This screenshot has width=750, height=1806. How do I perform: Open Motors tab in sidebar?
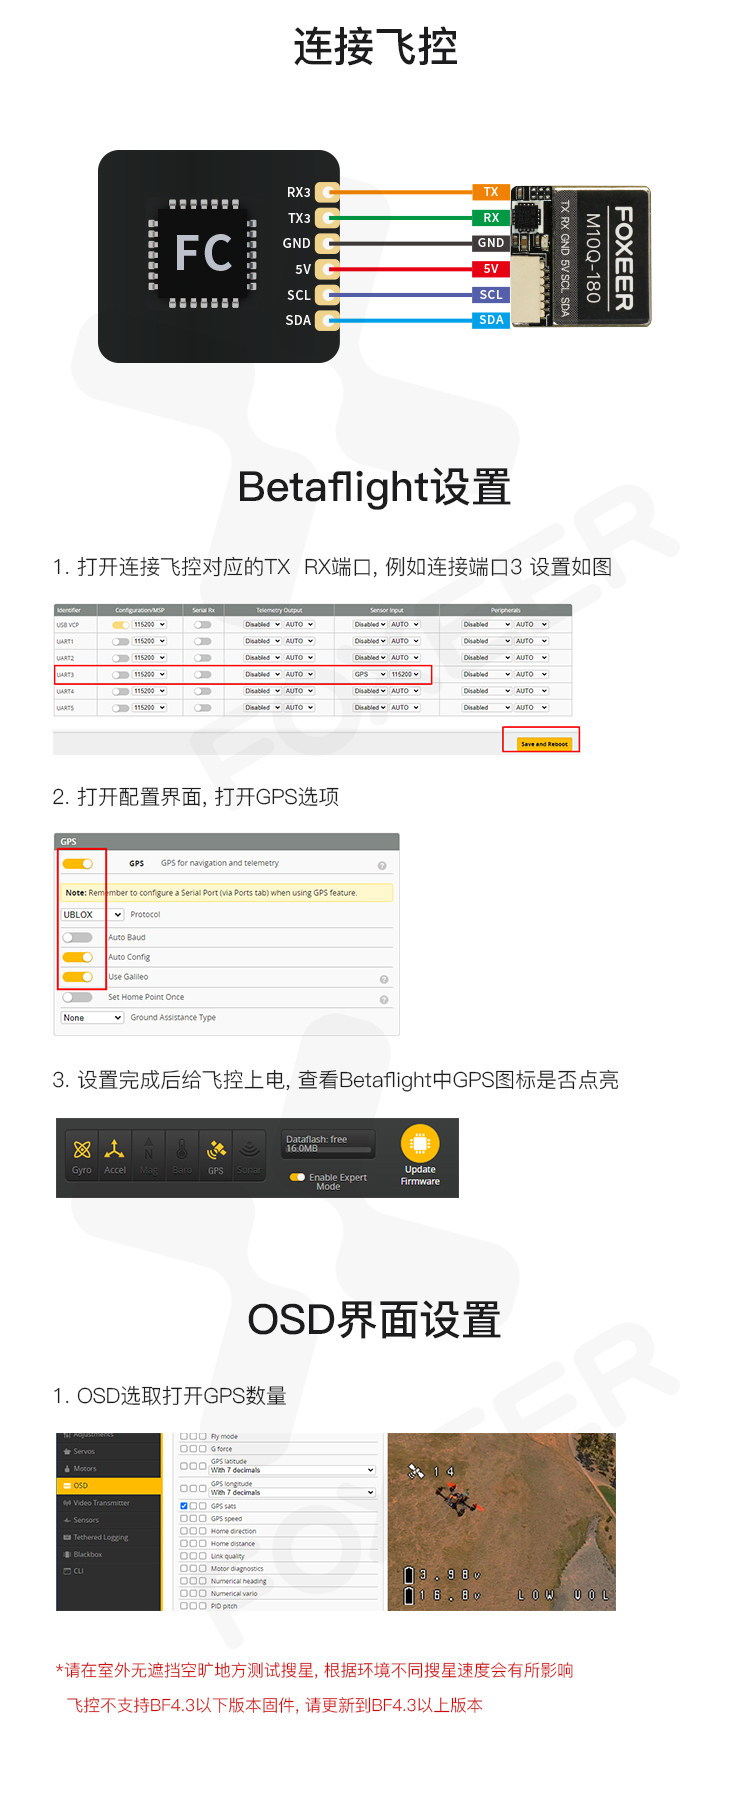pos(109,1469)
